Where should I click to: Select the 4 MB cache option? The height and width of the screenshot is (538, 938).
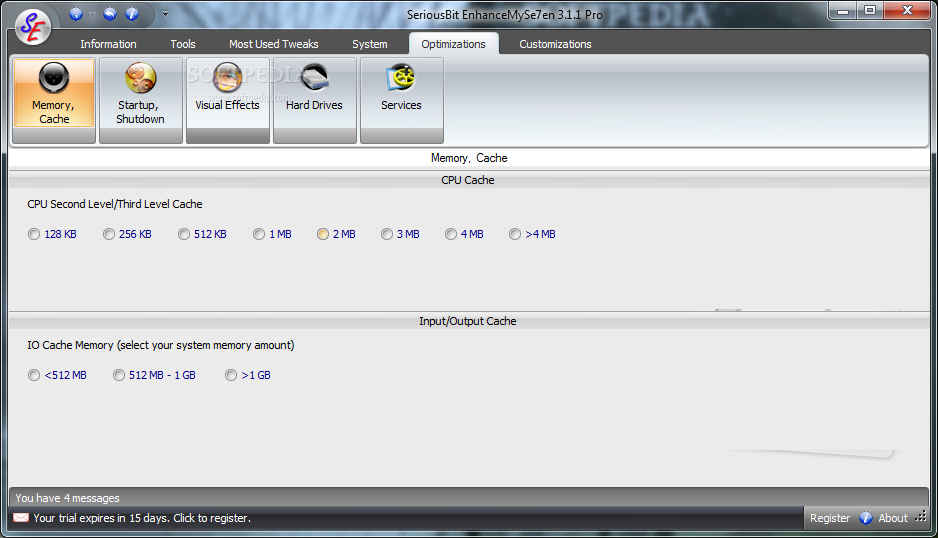pos(464,234)
